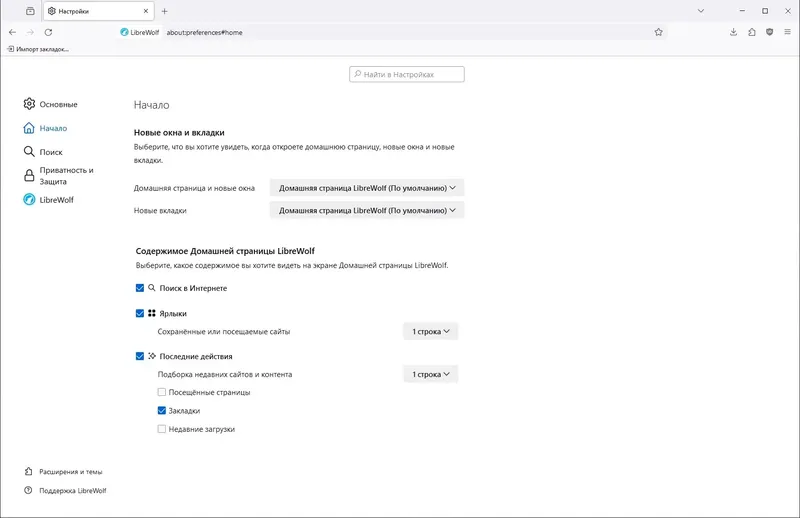Click the Новые окна и вкладки heading

pyautogui.click(x=179, y=132)
